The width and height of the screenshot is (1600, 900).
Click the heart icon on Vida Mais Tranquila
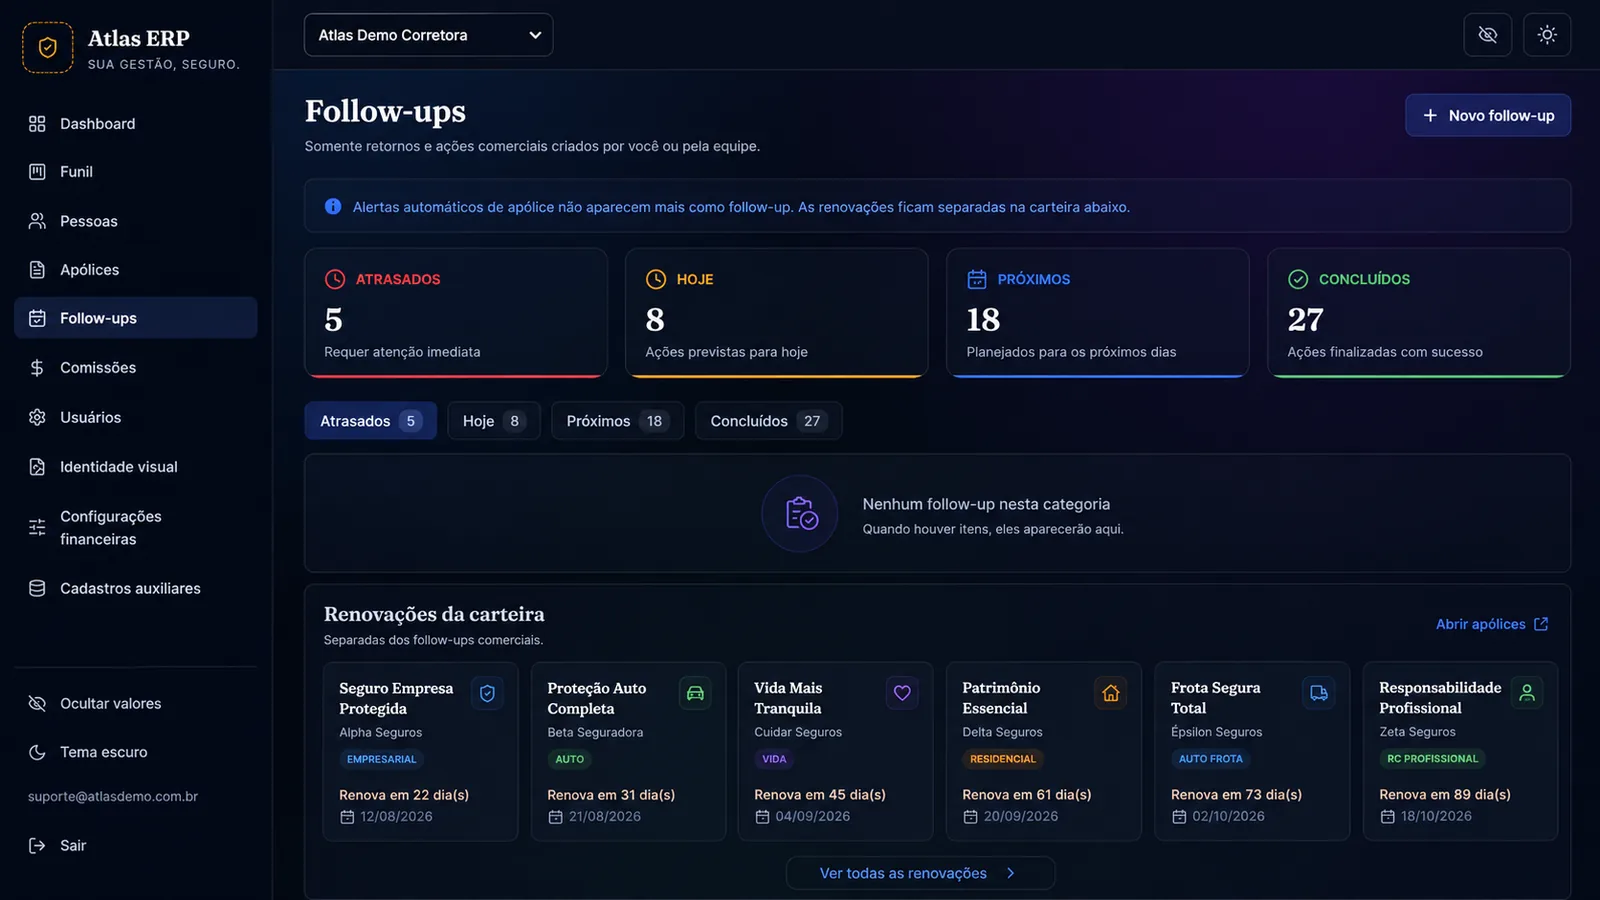(902, 693)
